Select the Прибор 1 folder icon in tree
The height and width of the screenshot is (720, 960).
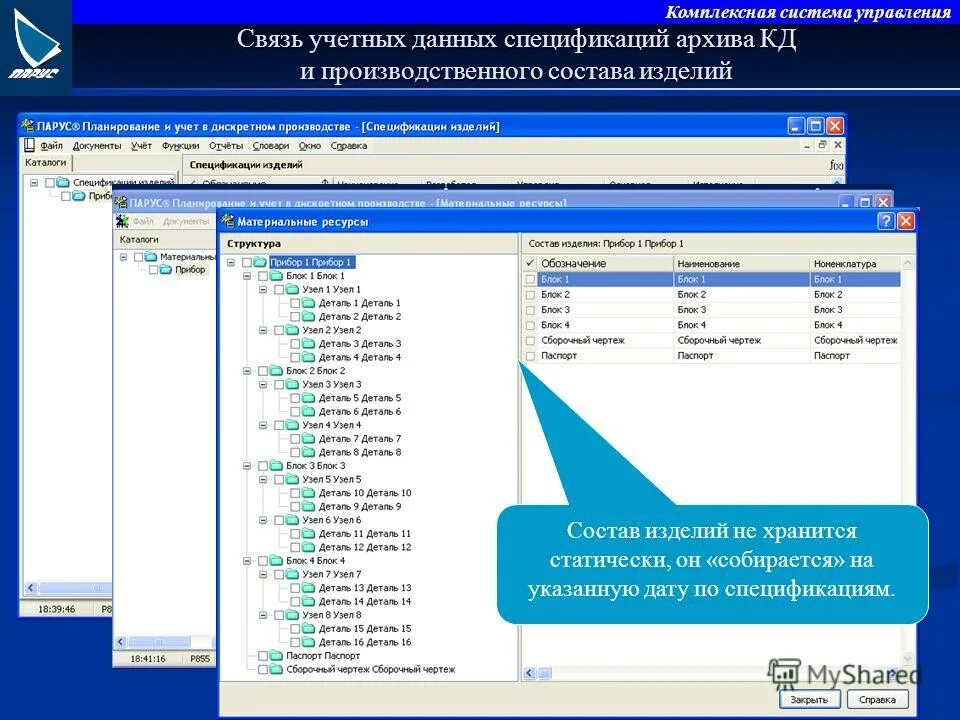tap(259, 263)
